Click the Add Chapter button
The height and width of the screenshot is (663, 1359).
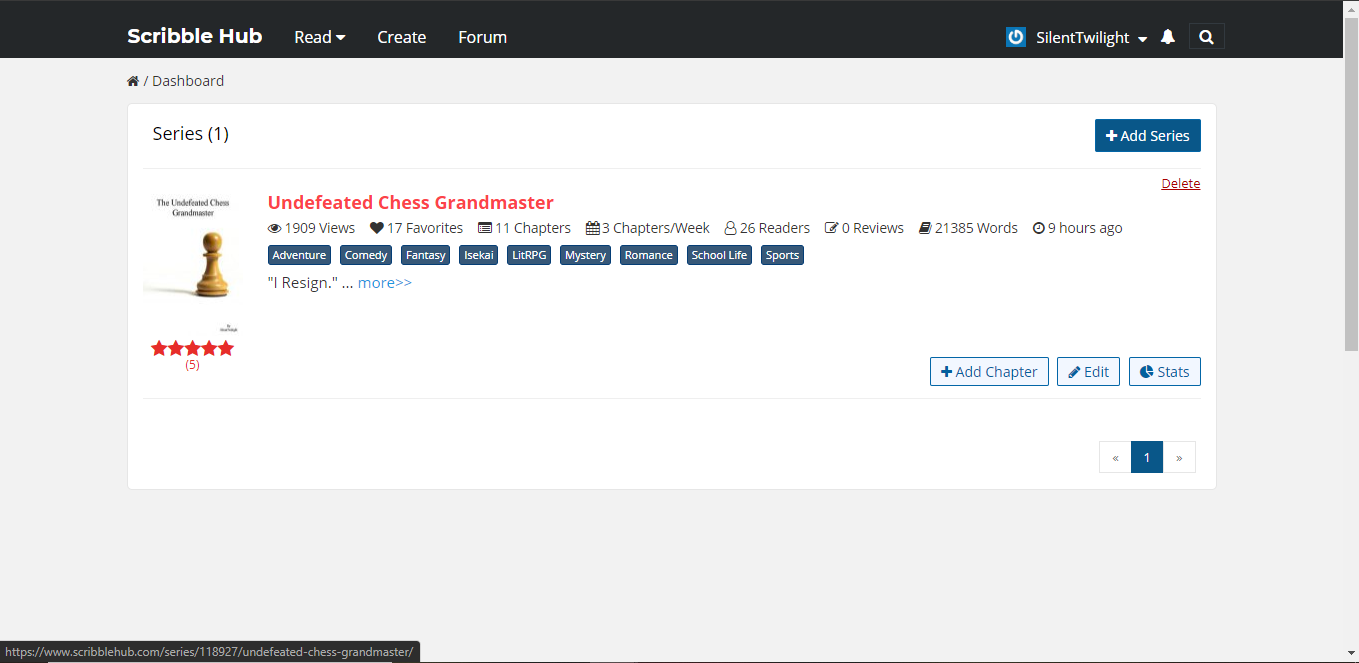tap(989, 372)
